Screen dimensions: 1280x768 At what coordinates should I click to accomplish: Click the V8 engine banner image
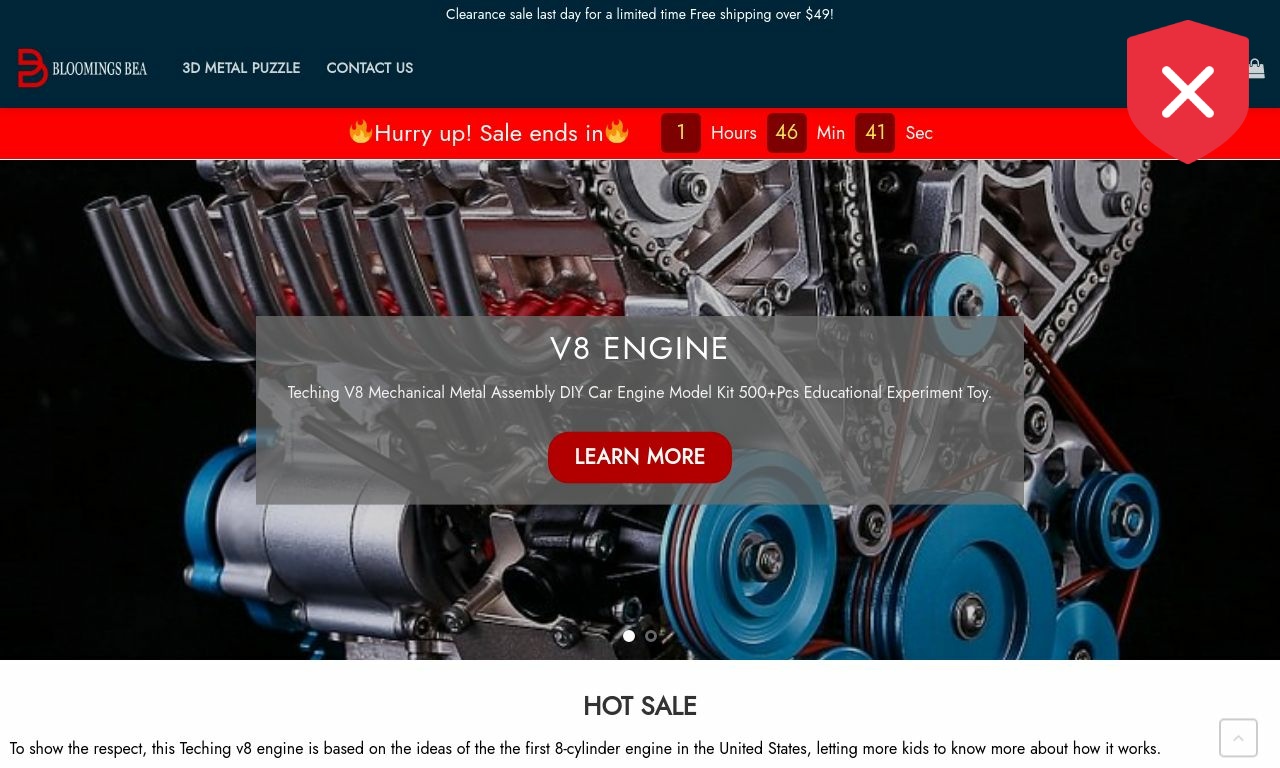(640, 410)
